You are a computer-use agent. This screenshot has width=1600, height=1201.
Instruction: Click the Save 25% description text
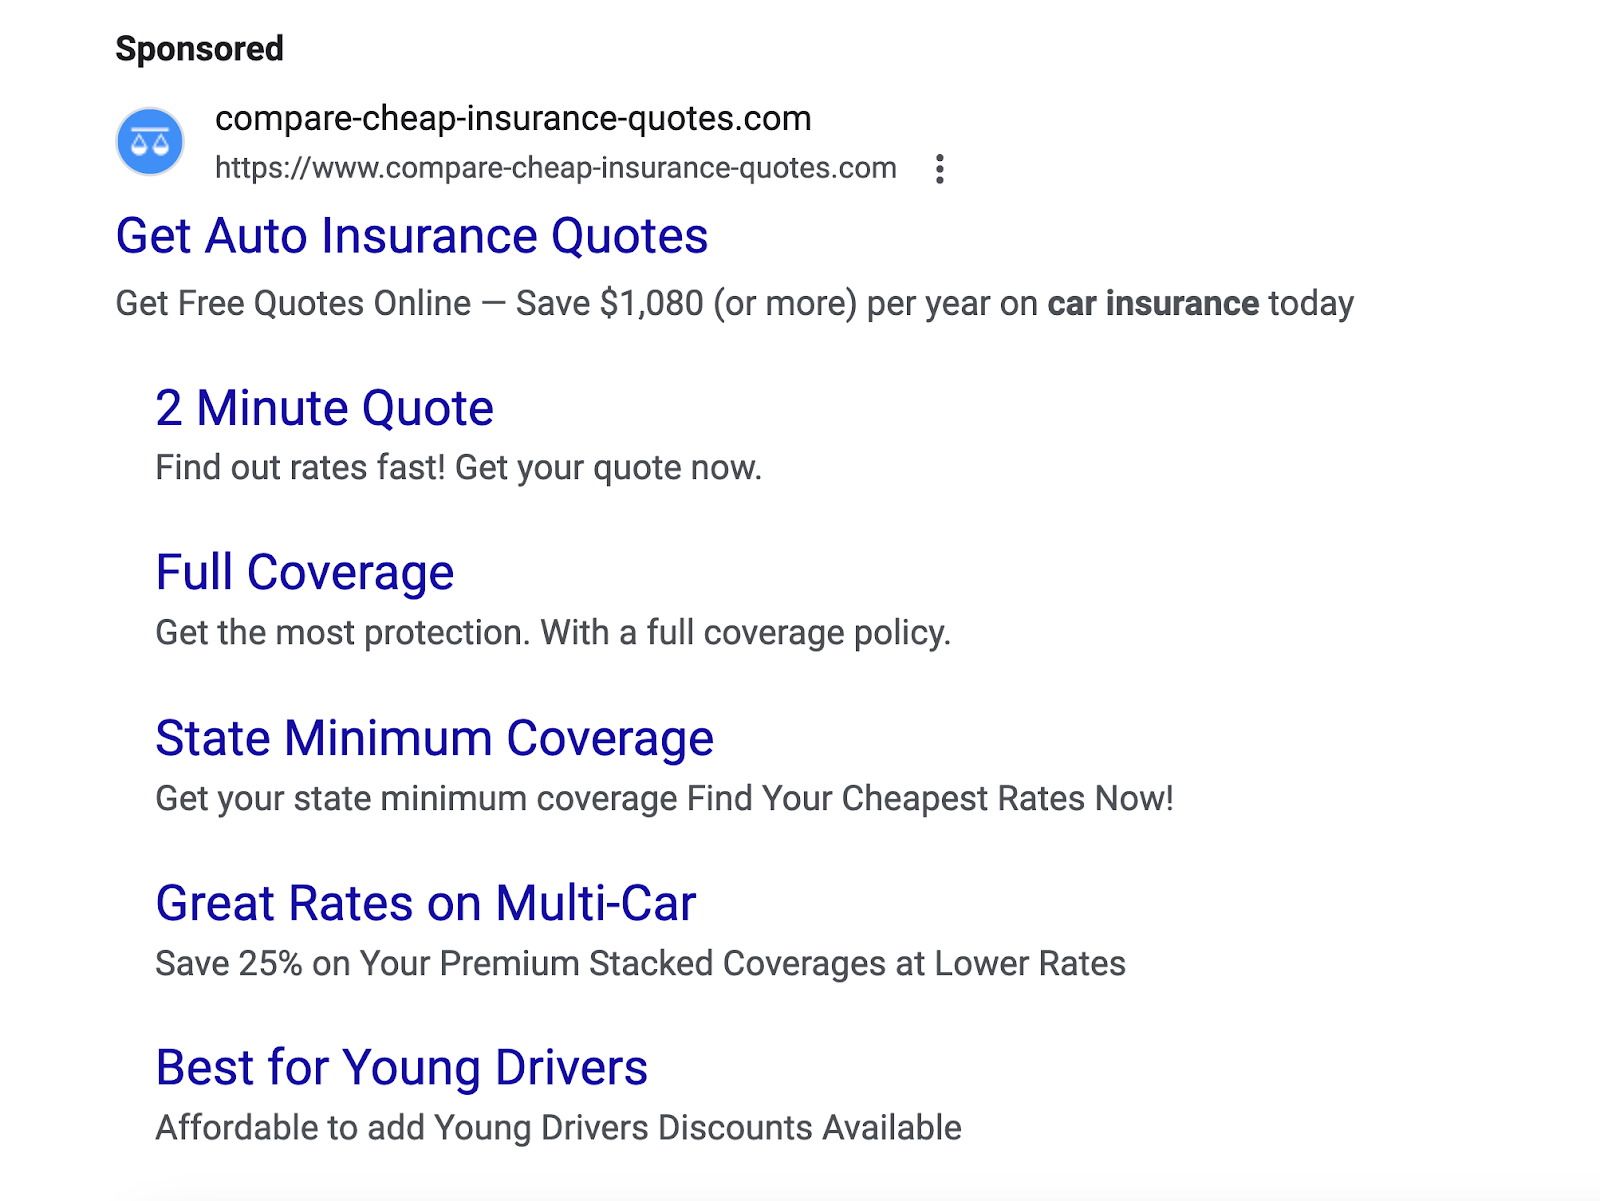coord(640,964)
